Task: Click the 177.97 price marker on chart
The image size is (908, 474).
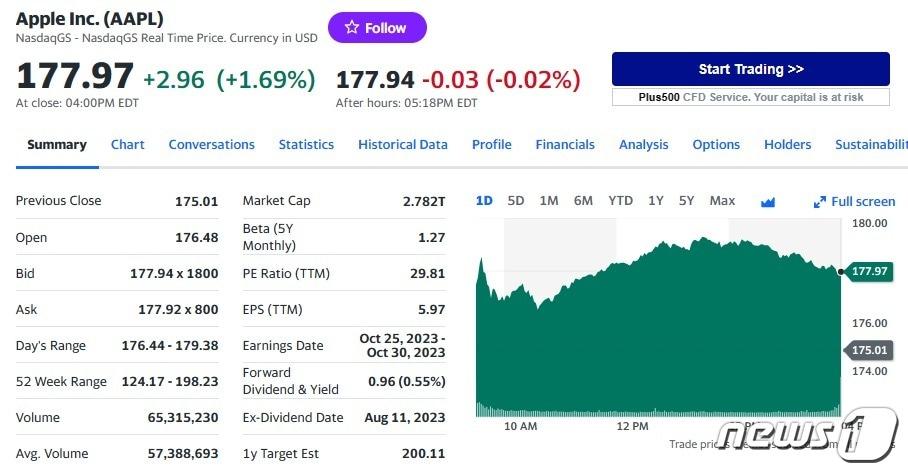Action: tap(868, 271)
